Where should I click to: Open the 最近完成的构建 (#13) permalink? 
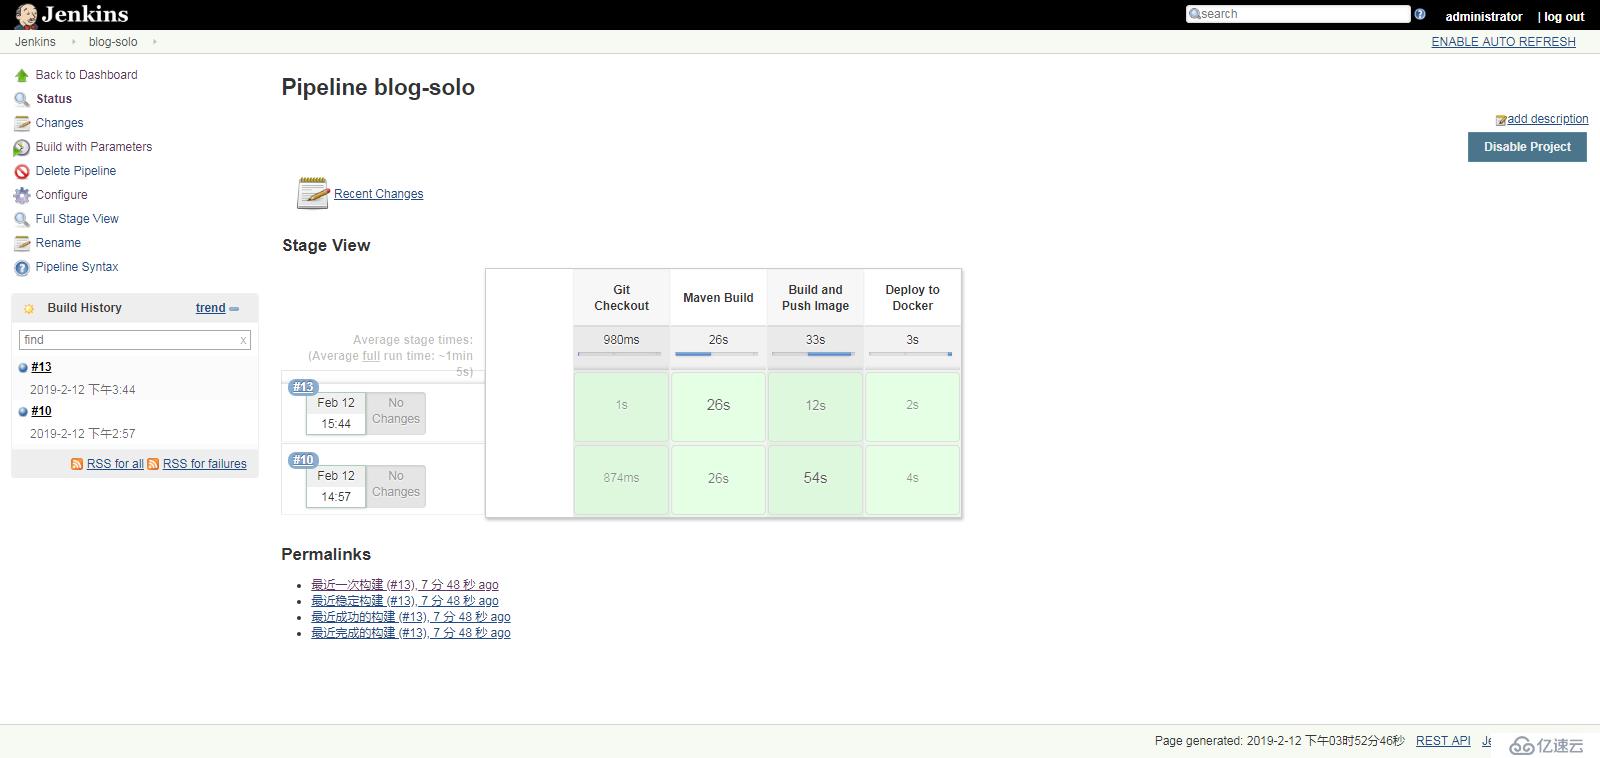[x=410, y=633]
